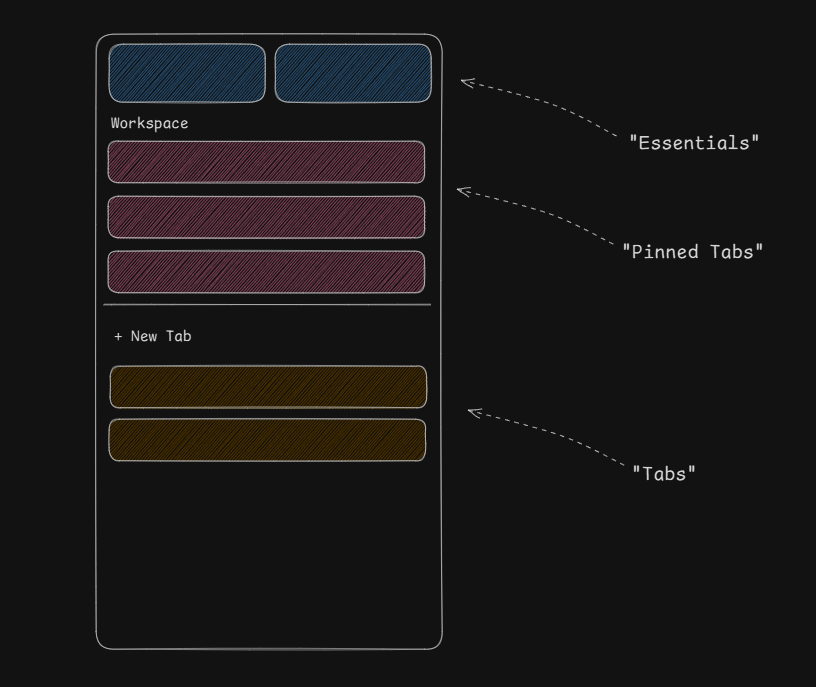
Task: Click the horizontal divider above New Tab
Action: coord(267,305)
